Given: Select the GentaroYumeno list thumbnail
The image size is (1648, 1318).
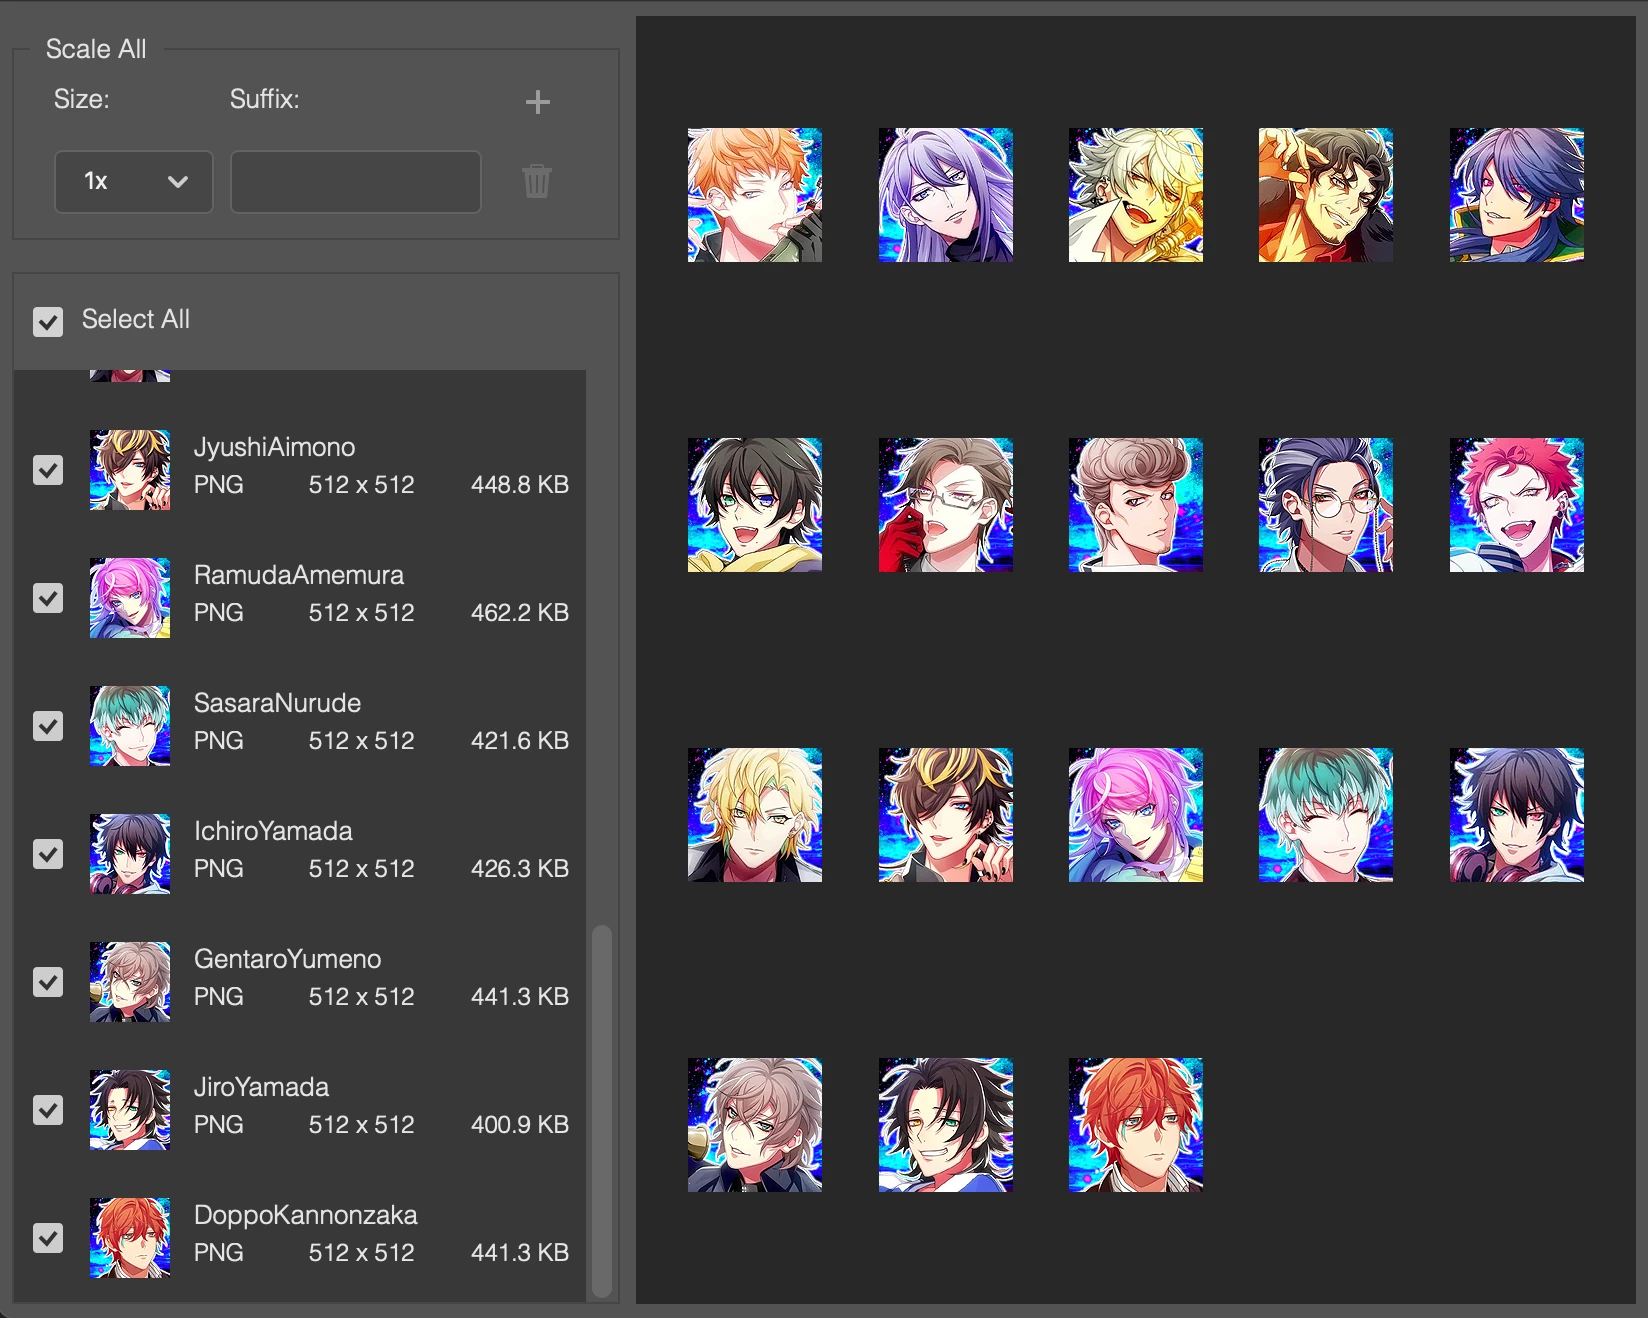Looking at the screenshot, I should [x=130, y=982].
